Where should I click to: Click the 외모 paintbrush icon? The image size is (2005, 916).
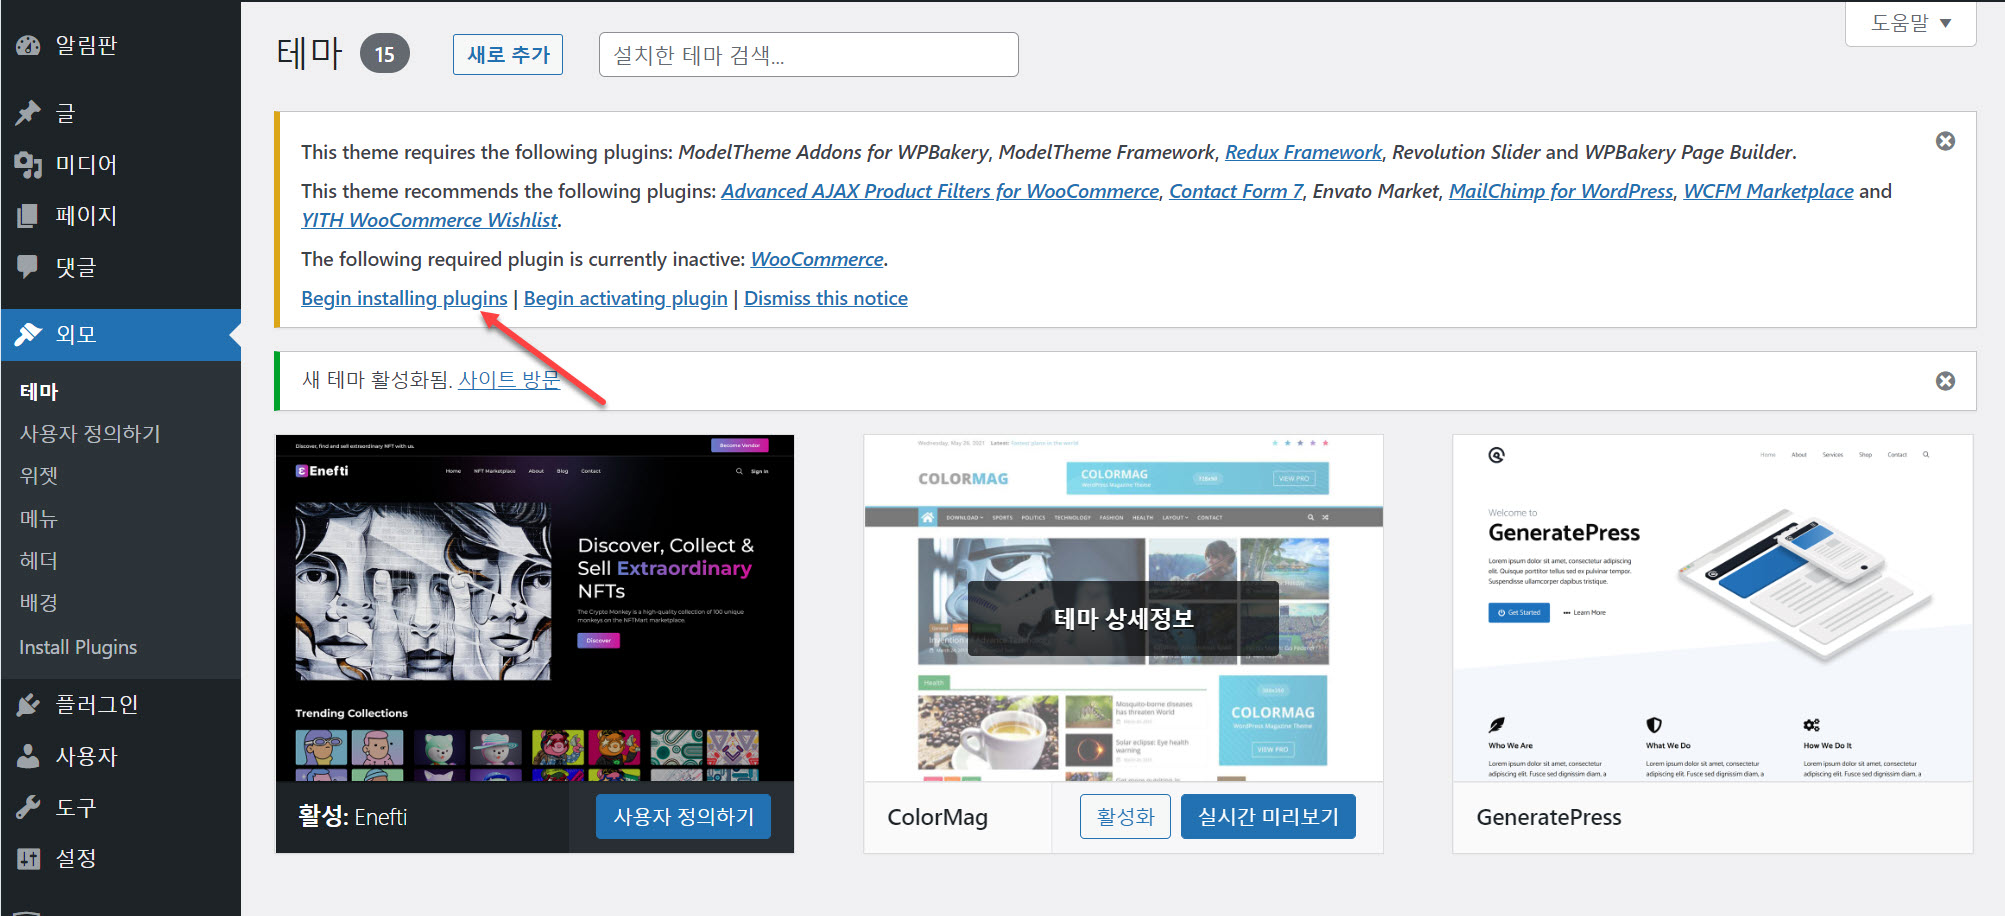28,334
